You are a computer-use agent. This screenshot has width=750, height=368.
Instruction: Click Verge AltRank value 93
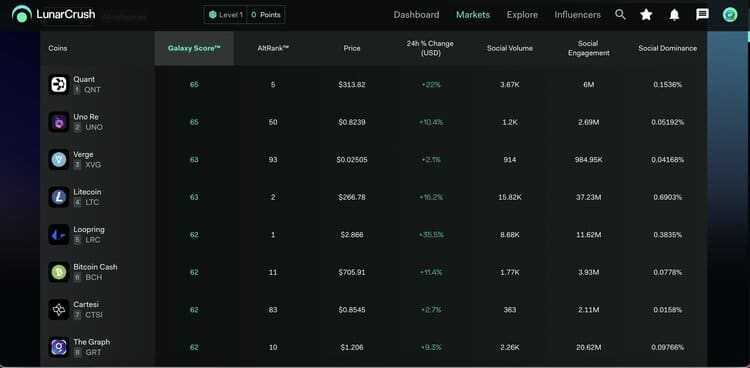pyautogui.click(x=273, y=160)
